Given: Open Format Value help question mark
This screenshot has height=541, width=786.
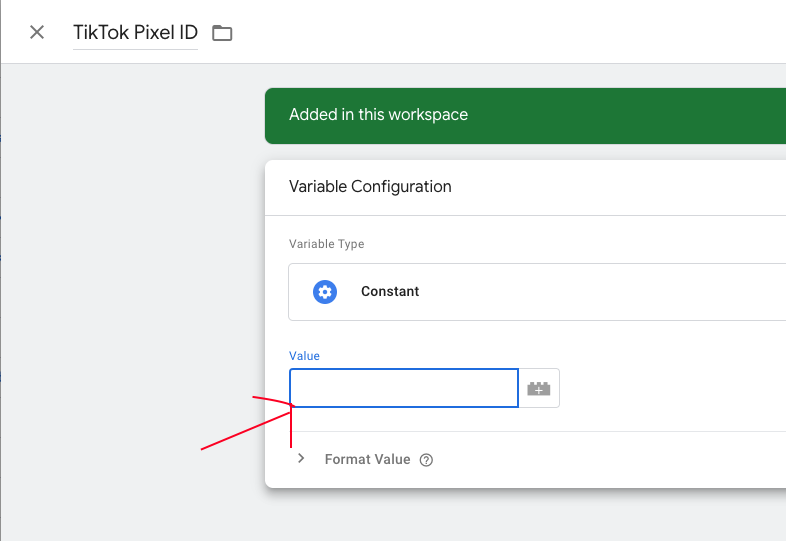Looking at the screenshot, I should point(426,460).
